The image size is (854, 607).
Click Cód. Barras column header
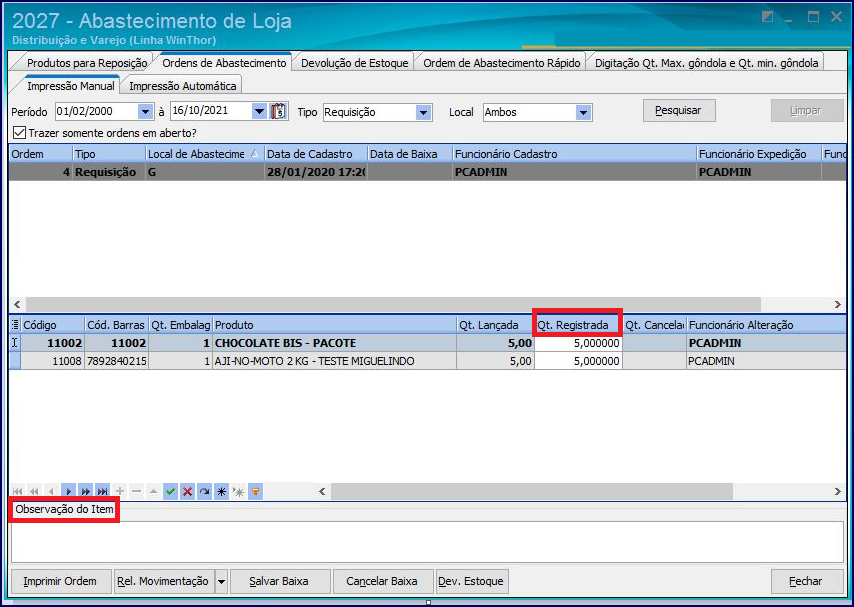[116, 325]
